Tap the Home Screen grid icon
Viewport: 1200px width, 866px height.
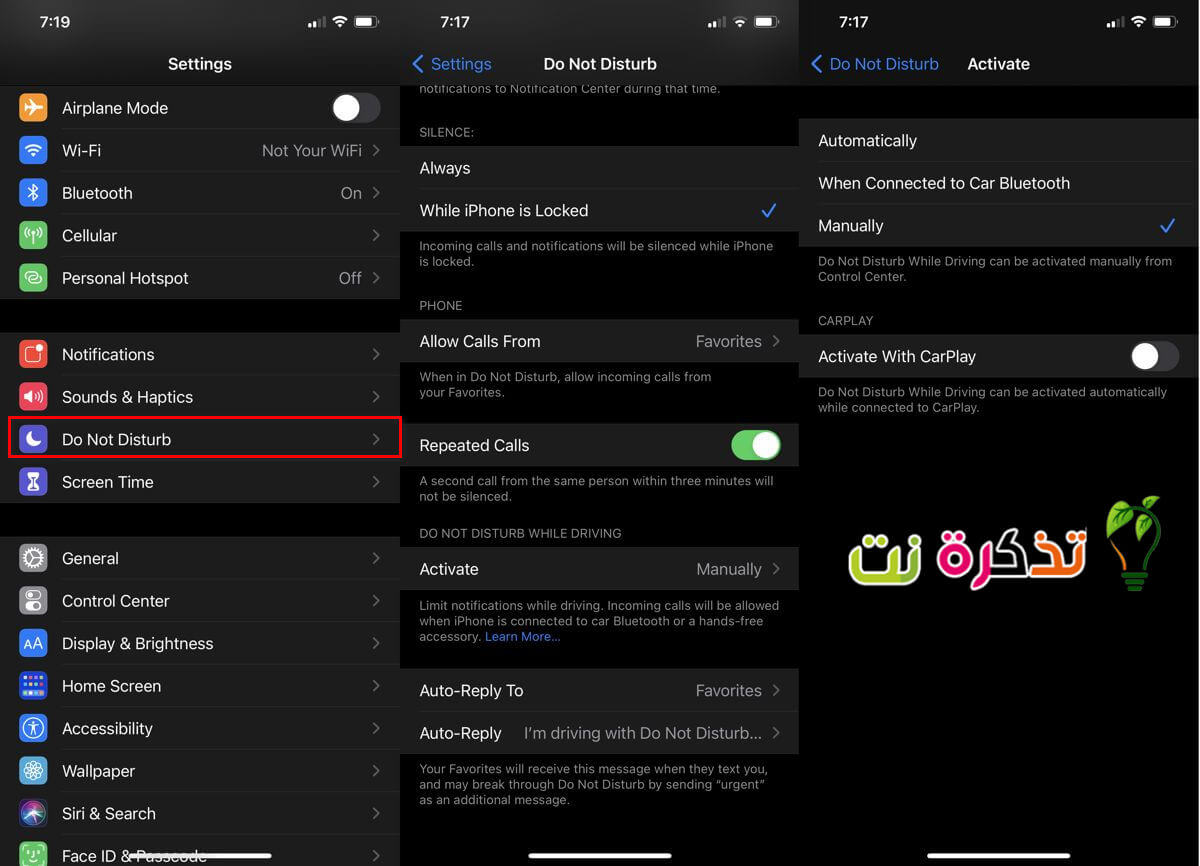(x=33, y=686)
